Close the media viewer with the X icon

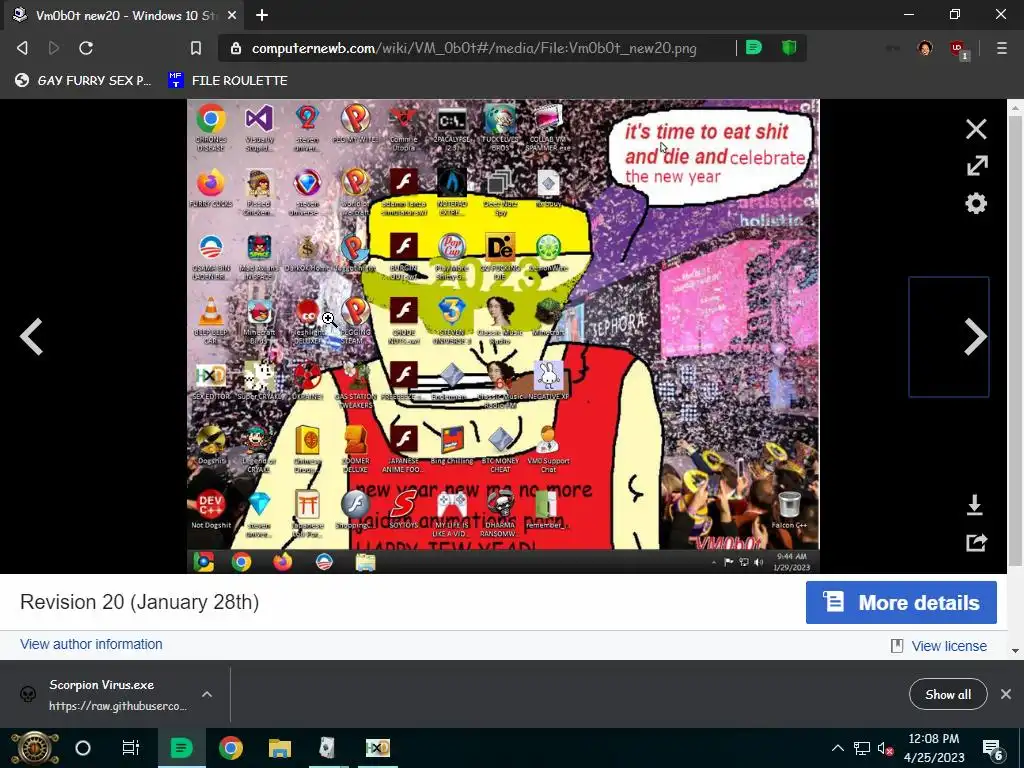[976, 129]
